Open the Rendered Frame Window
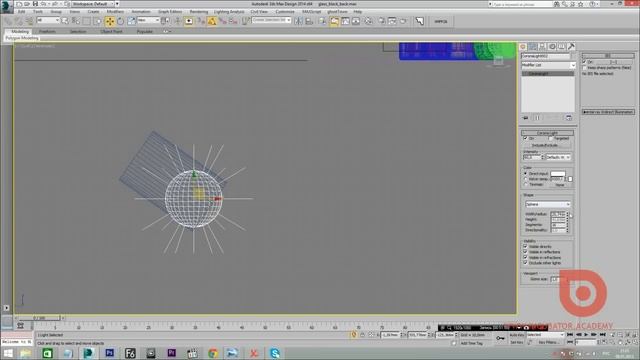 point(392,21)
